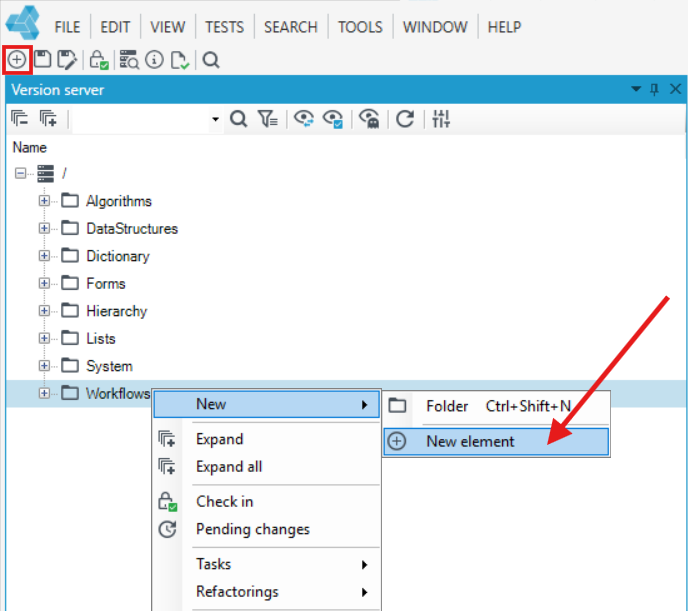Open the Version server panel options arrow
Viewport: 688px width, 611px height.
click(x=636, y=89)
